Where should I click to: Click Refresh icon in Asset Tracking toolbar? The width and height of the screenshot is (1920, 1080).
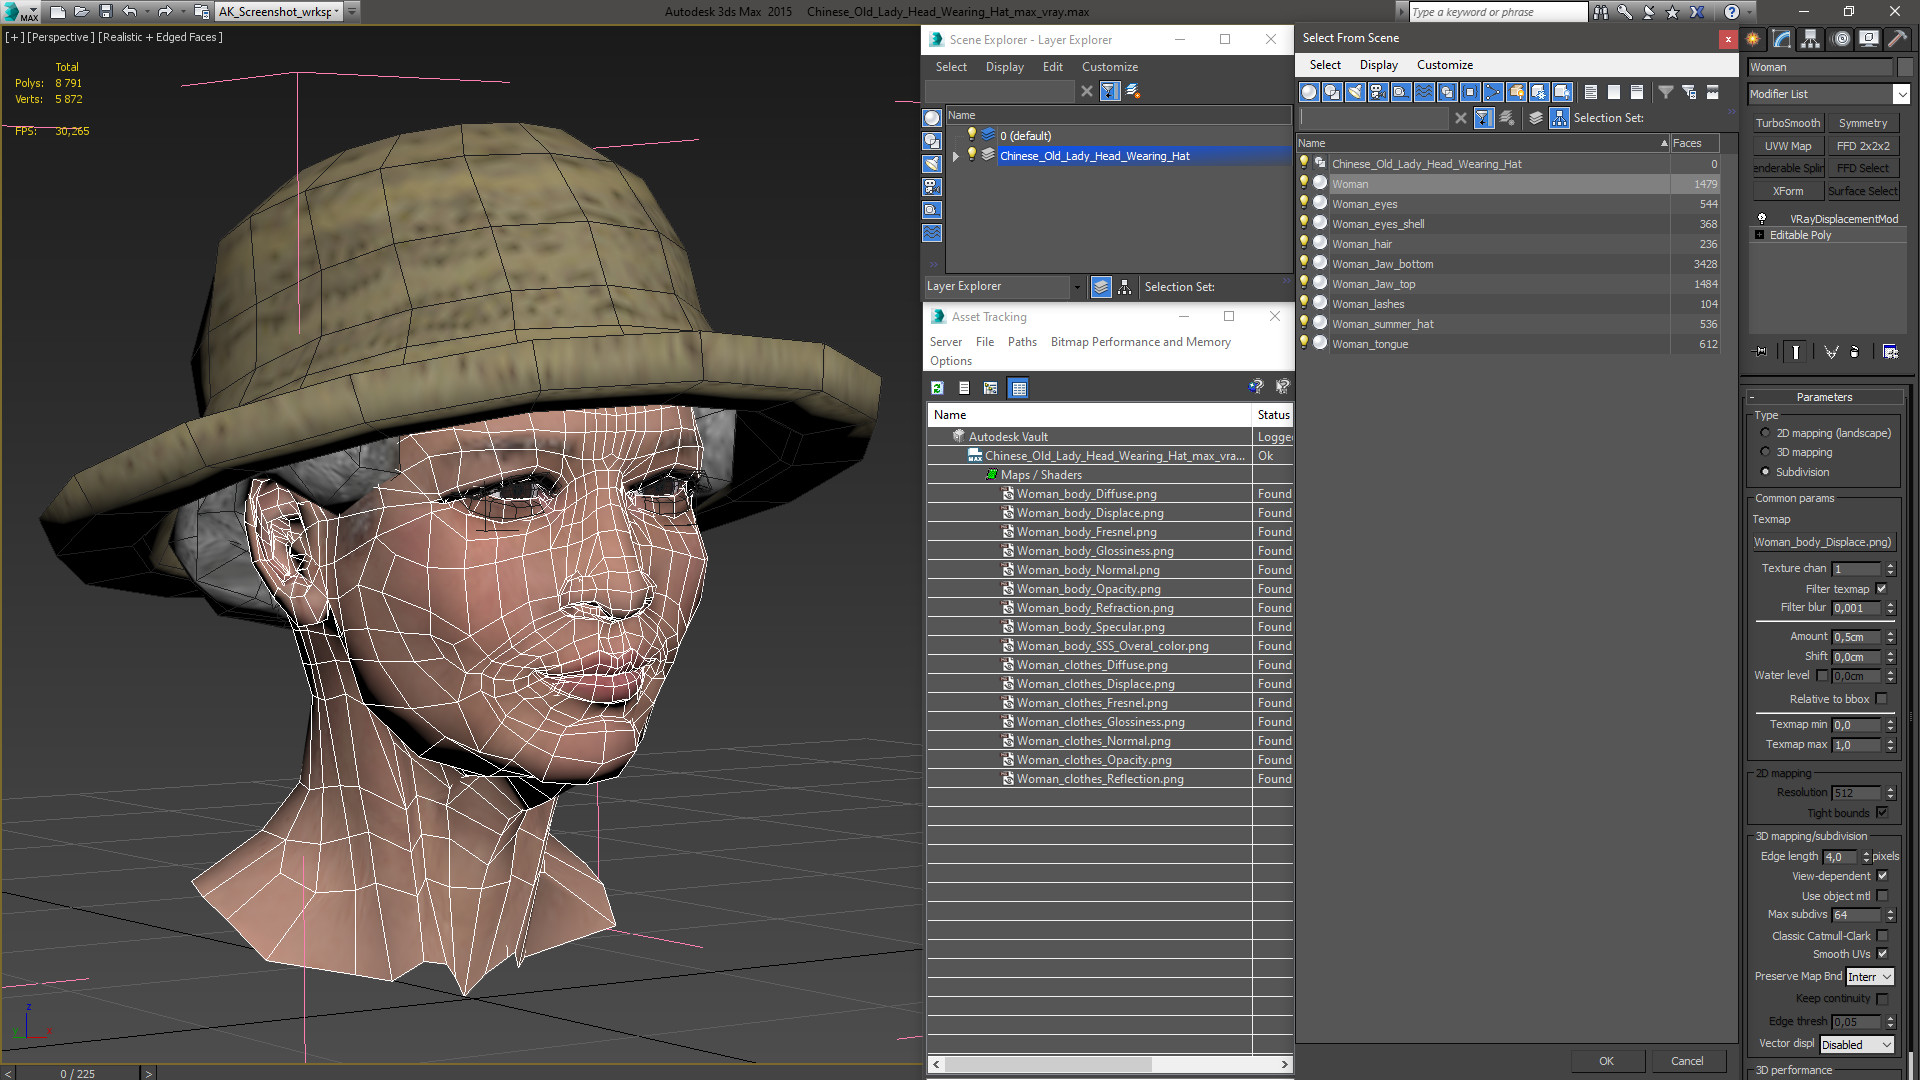pos(937,388)
